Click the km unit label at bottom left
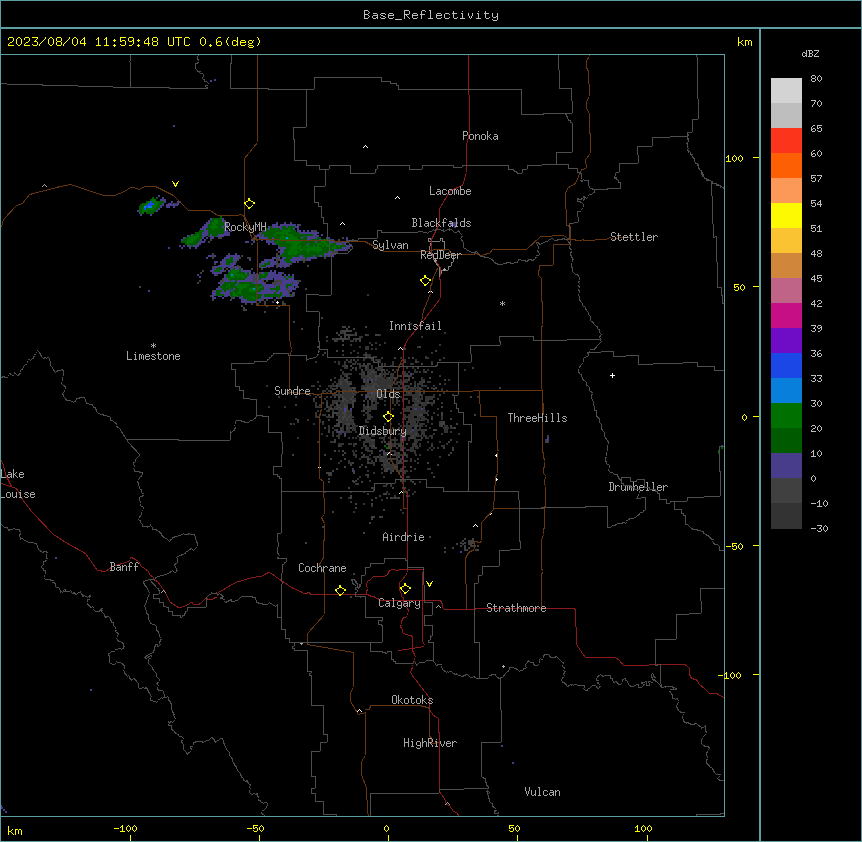862x842 pixels. pyautogui.click(x=15, y=830)
